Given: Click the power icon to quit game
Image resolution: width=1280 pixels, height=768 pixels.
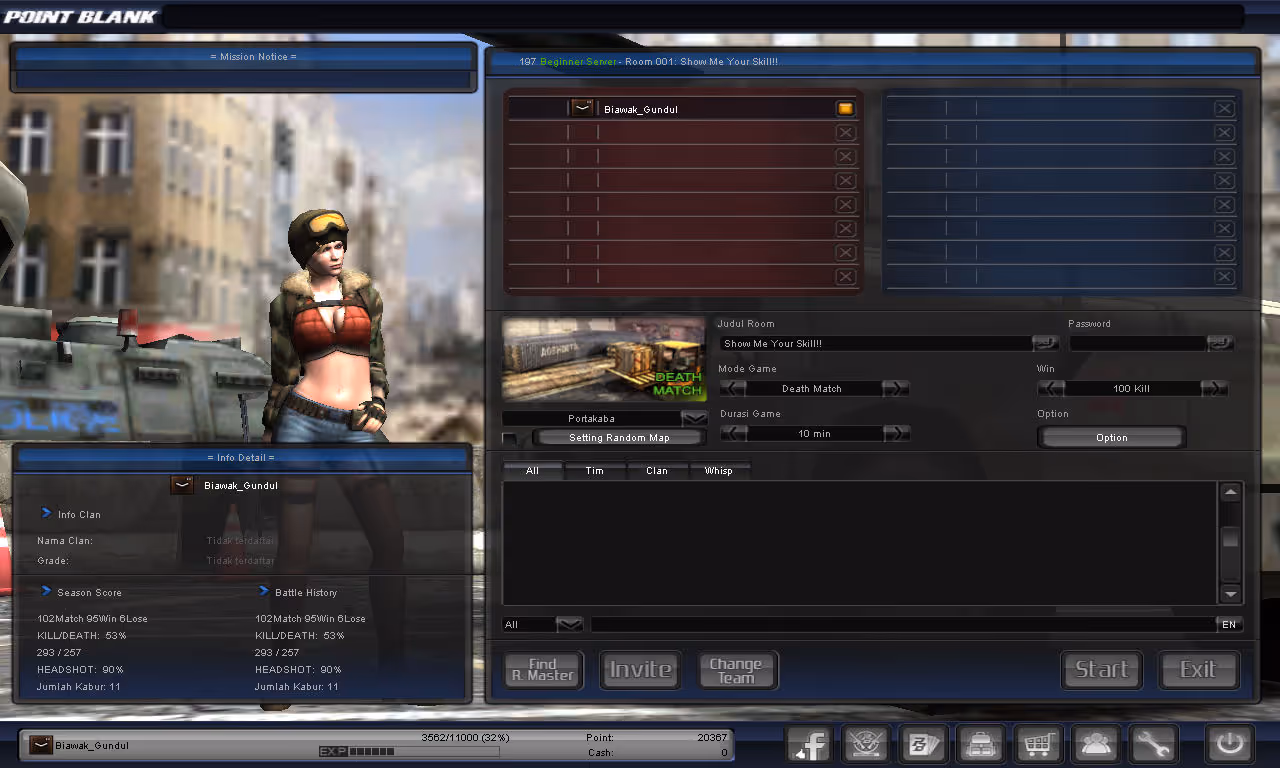Looking at the screenshot, I should [1229, 745].
